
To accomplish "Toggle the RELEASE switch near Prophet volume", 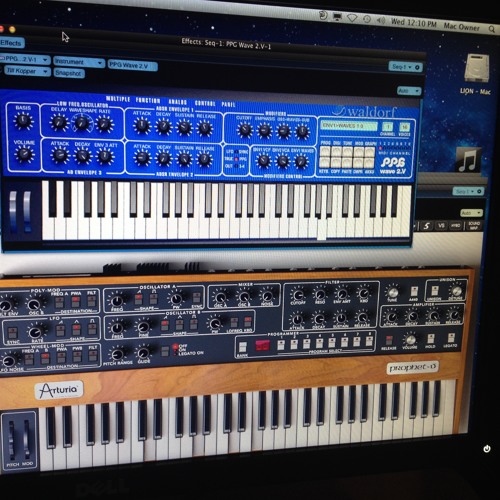I will [389, 340].
